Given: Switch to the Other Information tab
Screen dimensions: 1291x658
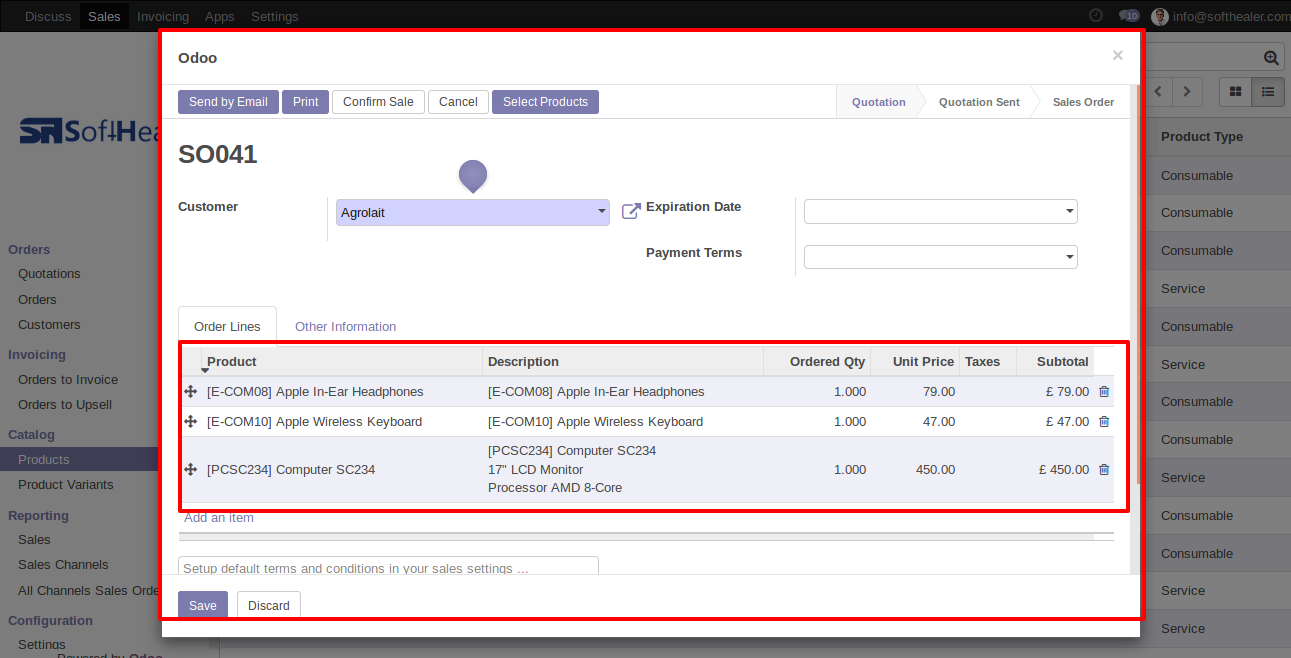Looking at the screenshot, I should pyautogui.click(x=346, y=327).
